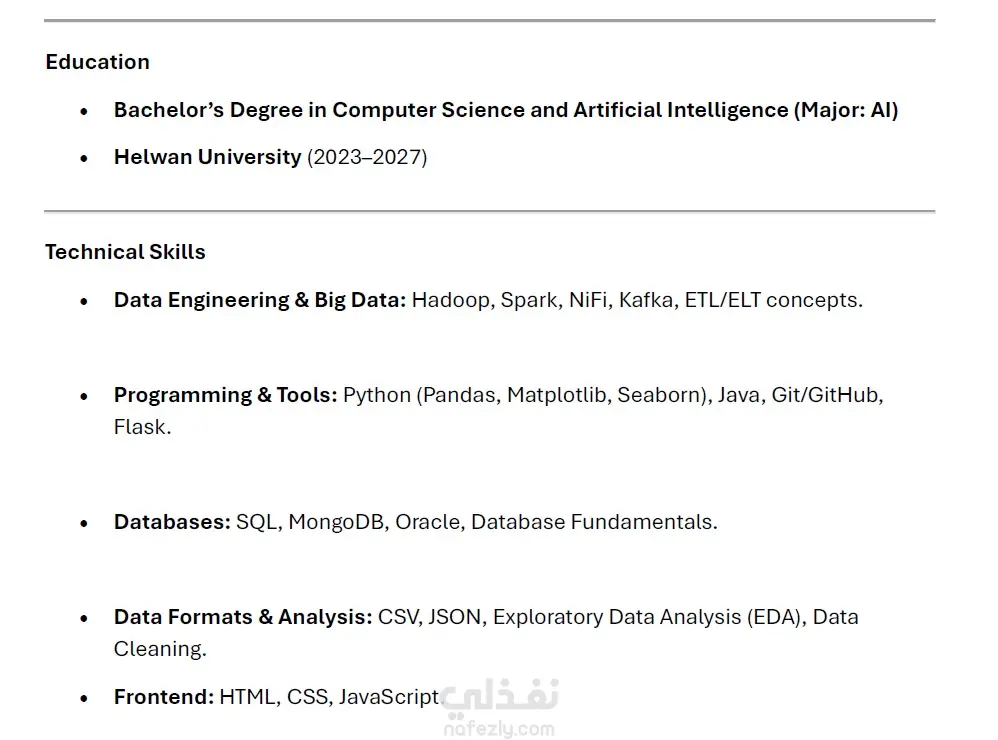Click the Frontend label
The height and width of the screenshot is (740, 998).
pos(164,697)
